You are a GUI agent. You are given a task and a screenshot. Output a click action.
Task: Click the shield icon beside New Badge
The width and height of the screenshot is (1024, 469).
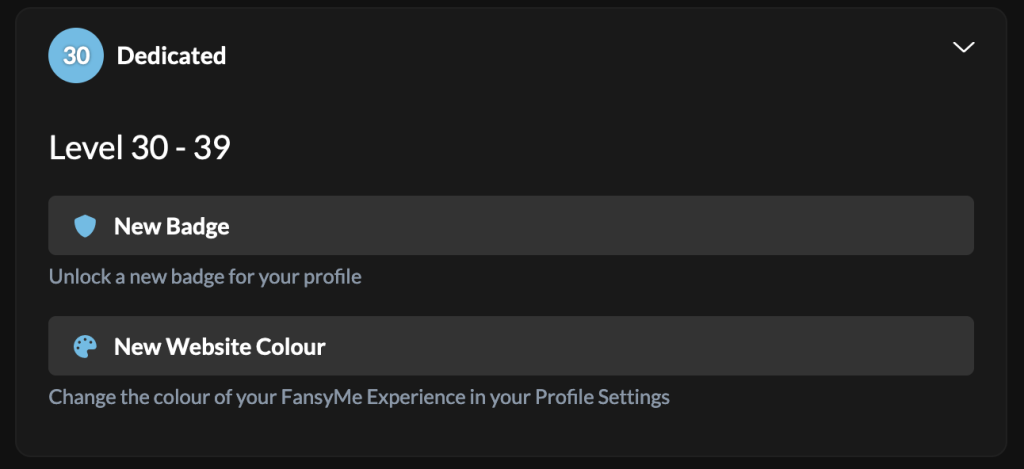(x=85, y=226)
